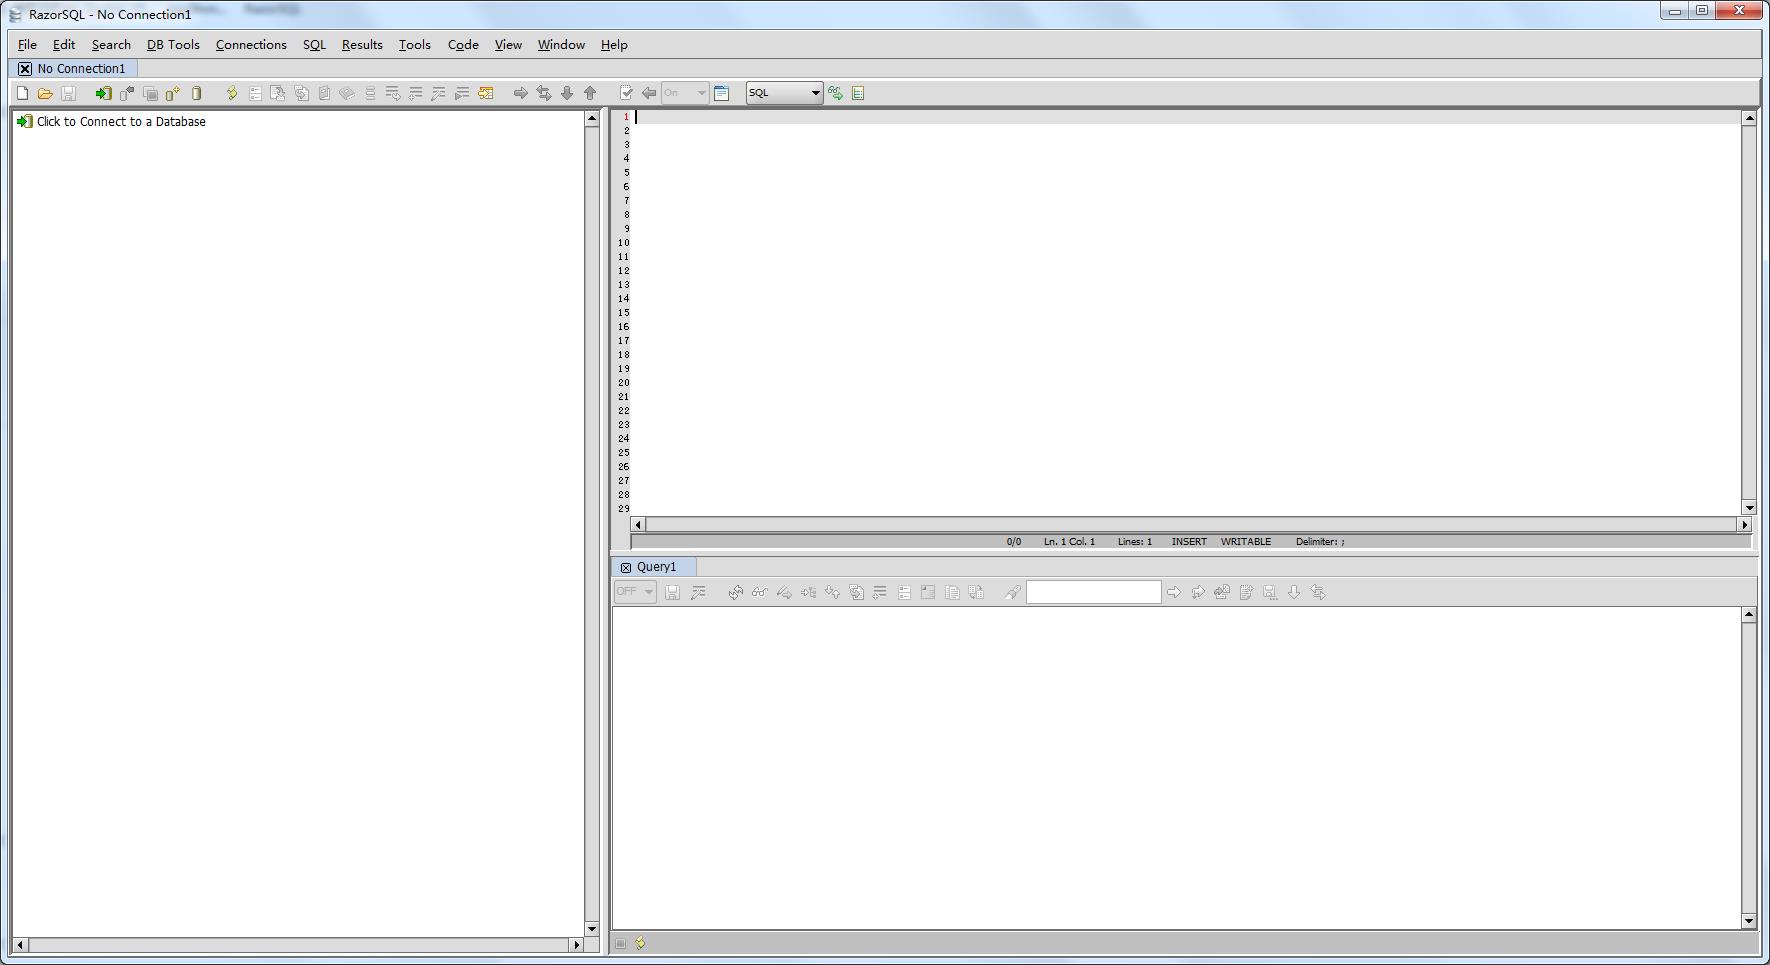Screen dimensions: 1770x965
Task: Open the DB Tools menu
Action: pos(173,45)
